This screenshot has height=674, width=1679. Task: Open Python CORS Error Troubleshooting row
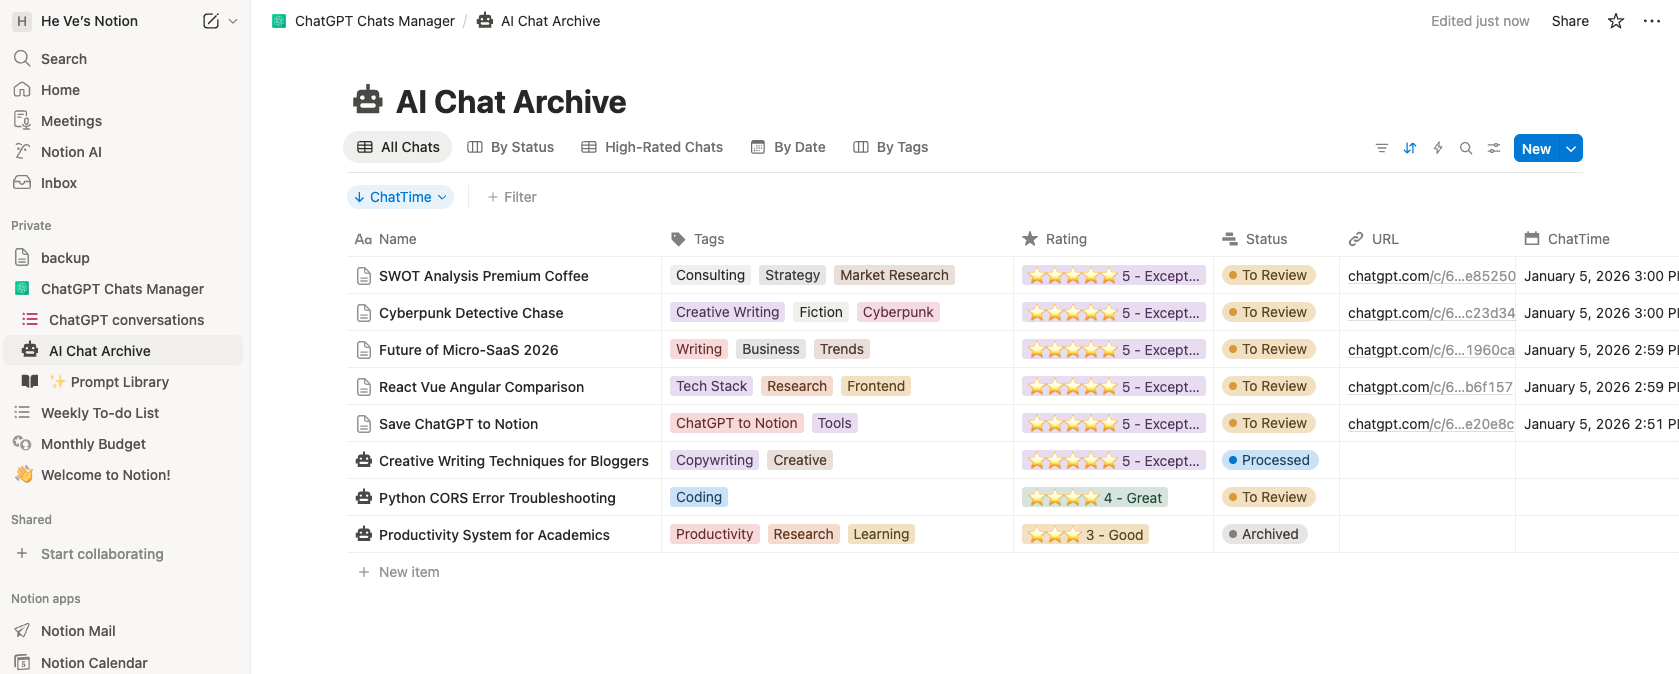[x=497, y=498]
